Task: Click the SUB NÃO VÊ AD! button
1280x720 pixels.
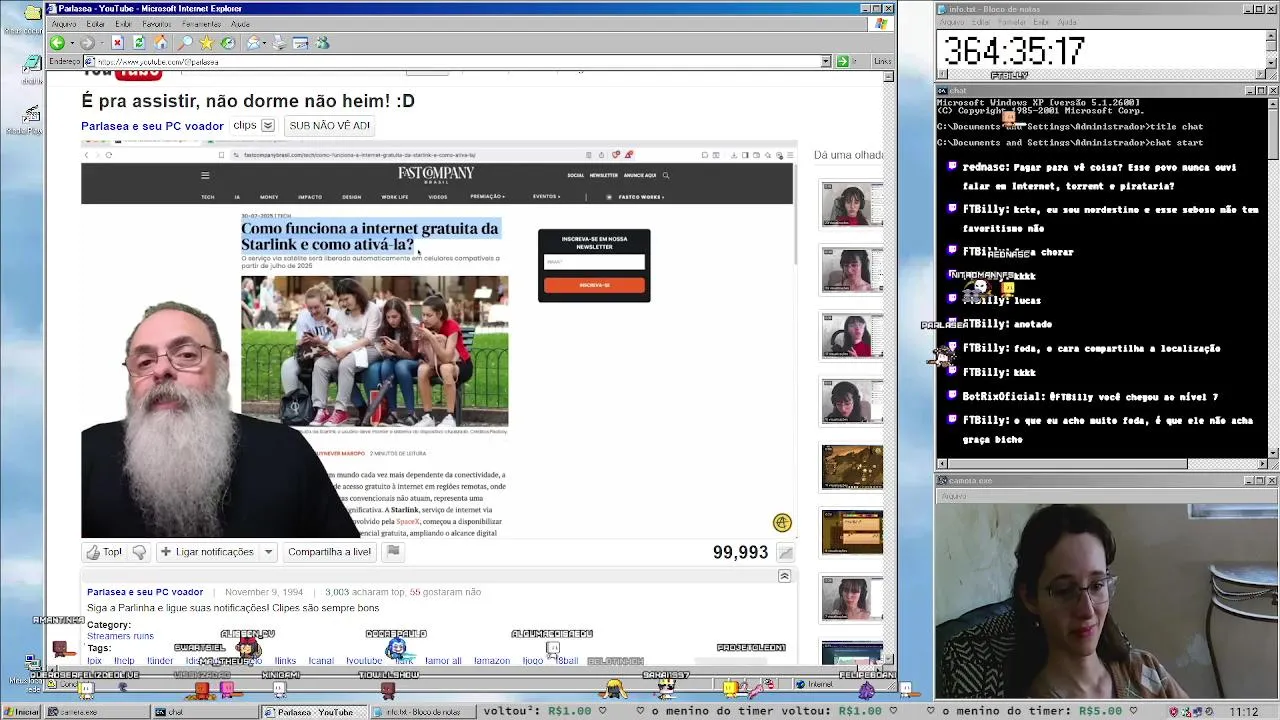Action: point(329,126)
